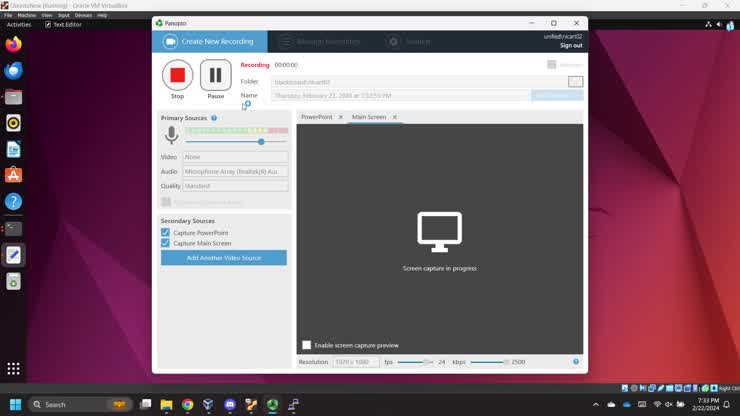
Task: Show applications grid in Ubuntu dock
Action: 13,368
